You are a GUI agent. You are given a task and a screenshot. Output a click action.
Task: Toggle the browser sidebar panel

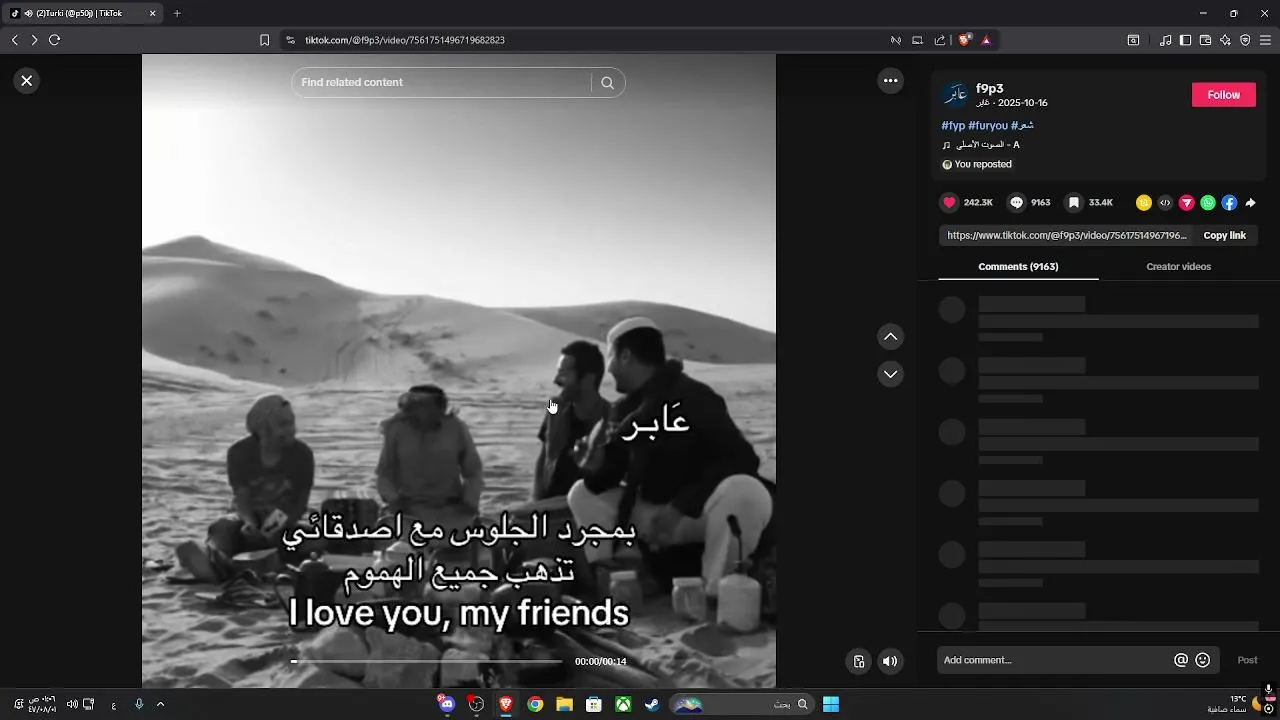1185,40
